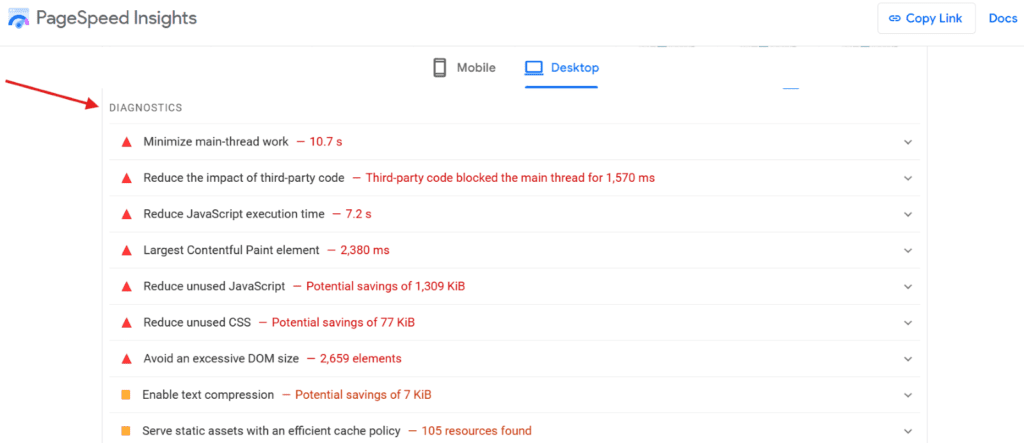Expand the Avoid an excessive DOM size chevron
The height and width of the screenshot is (443, 1024).
(908, 358)
